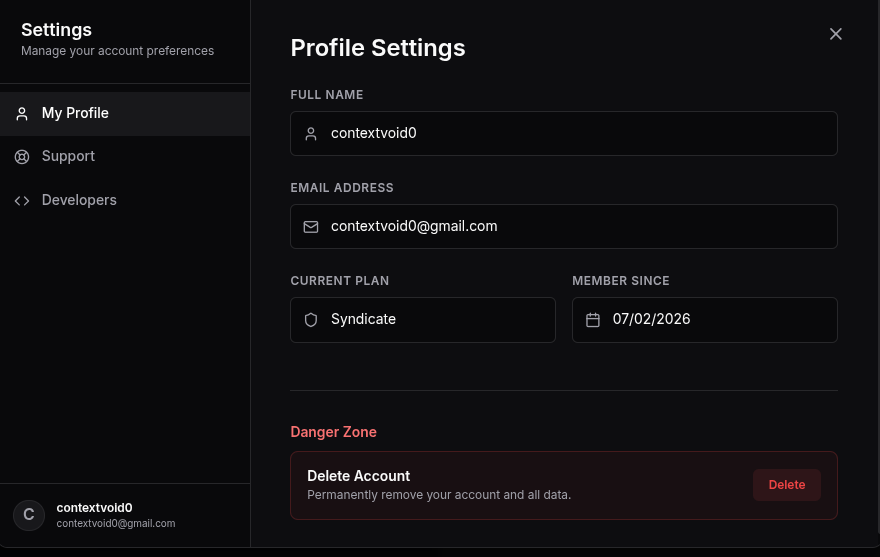Click the code brackets icon beside Developers
Screen dimensions: 880x557
click(22, 201)
